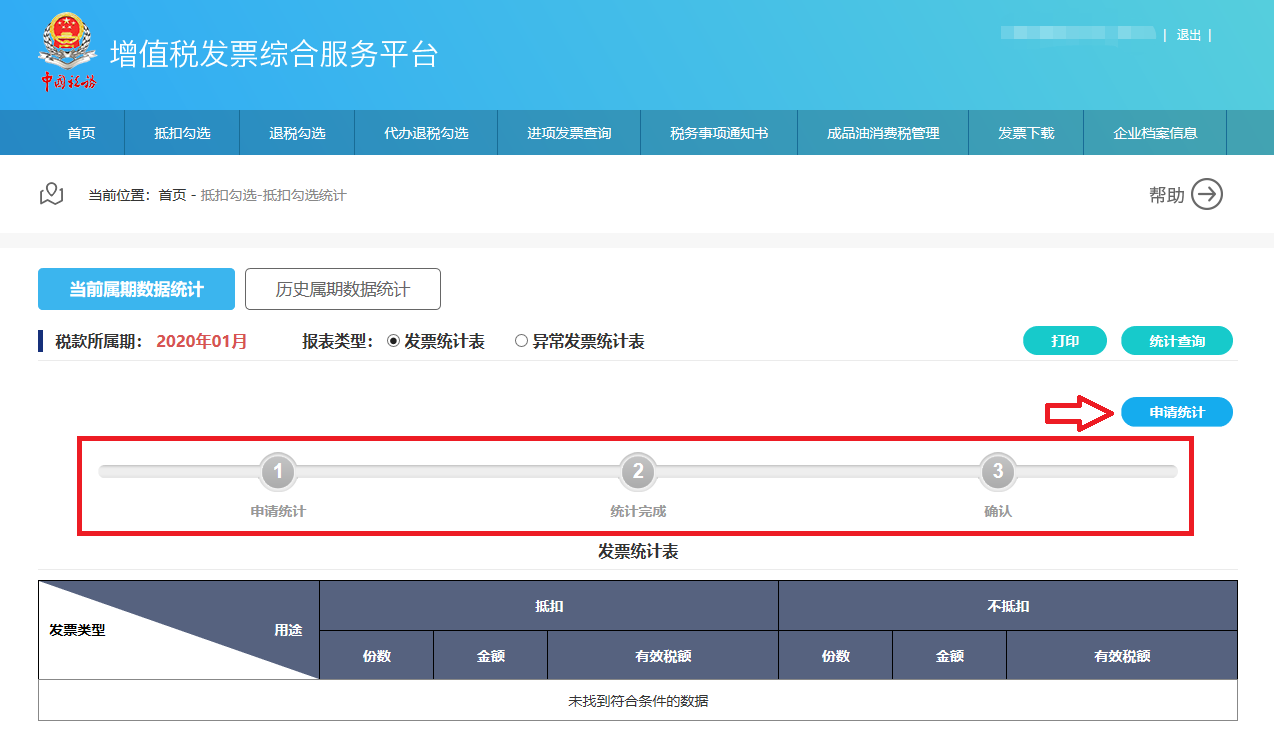The height and width of the screenshot is (755, 1274).
Task: Click step 1 circle 申请统计
Action: [x=278, y=471]
